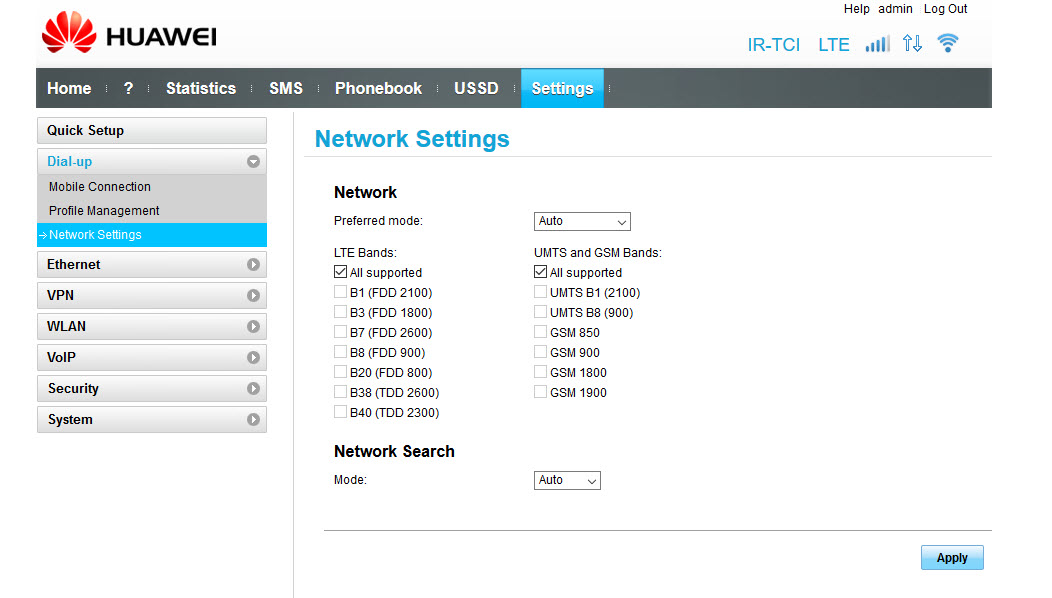1052x598 pixels.
Task: Open the question mark help tab
Action: coord(128,88)
